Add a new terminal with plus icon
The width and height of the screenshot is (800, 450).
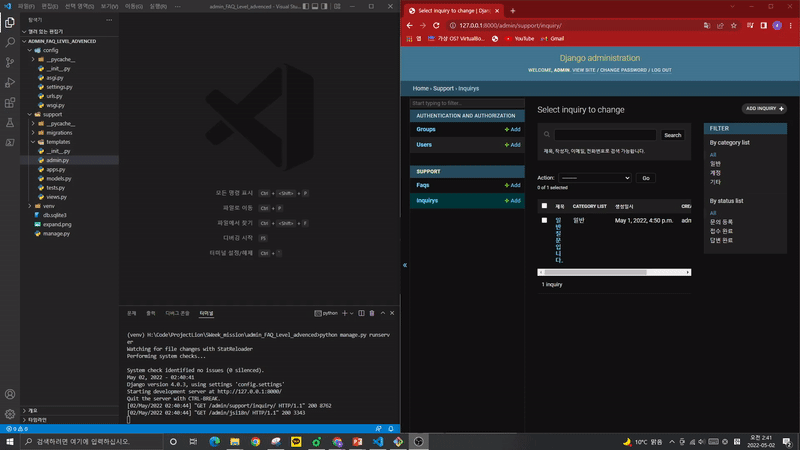[344, 313]
